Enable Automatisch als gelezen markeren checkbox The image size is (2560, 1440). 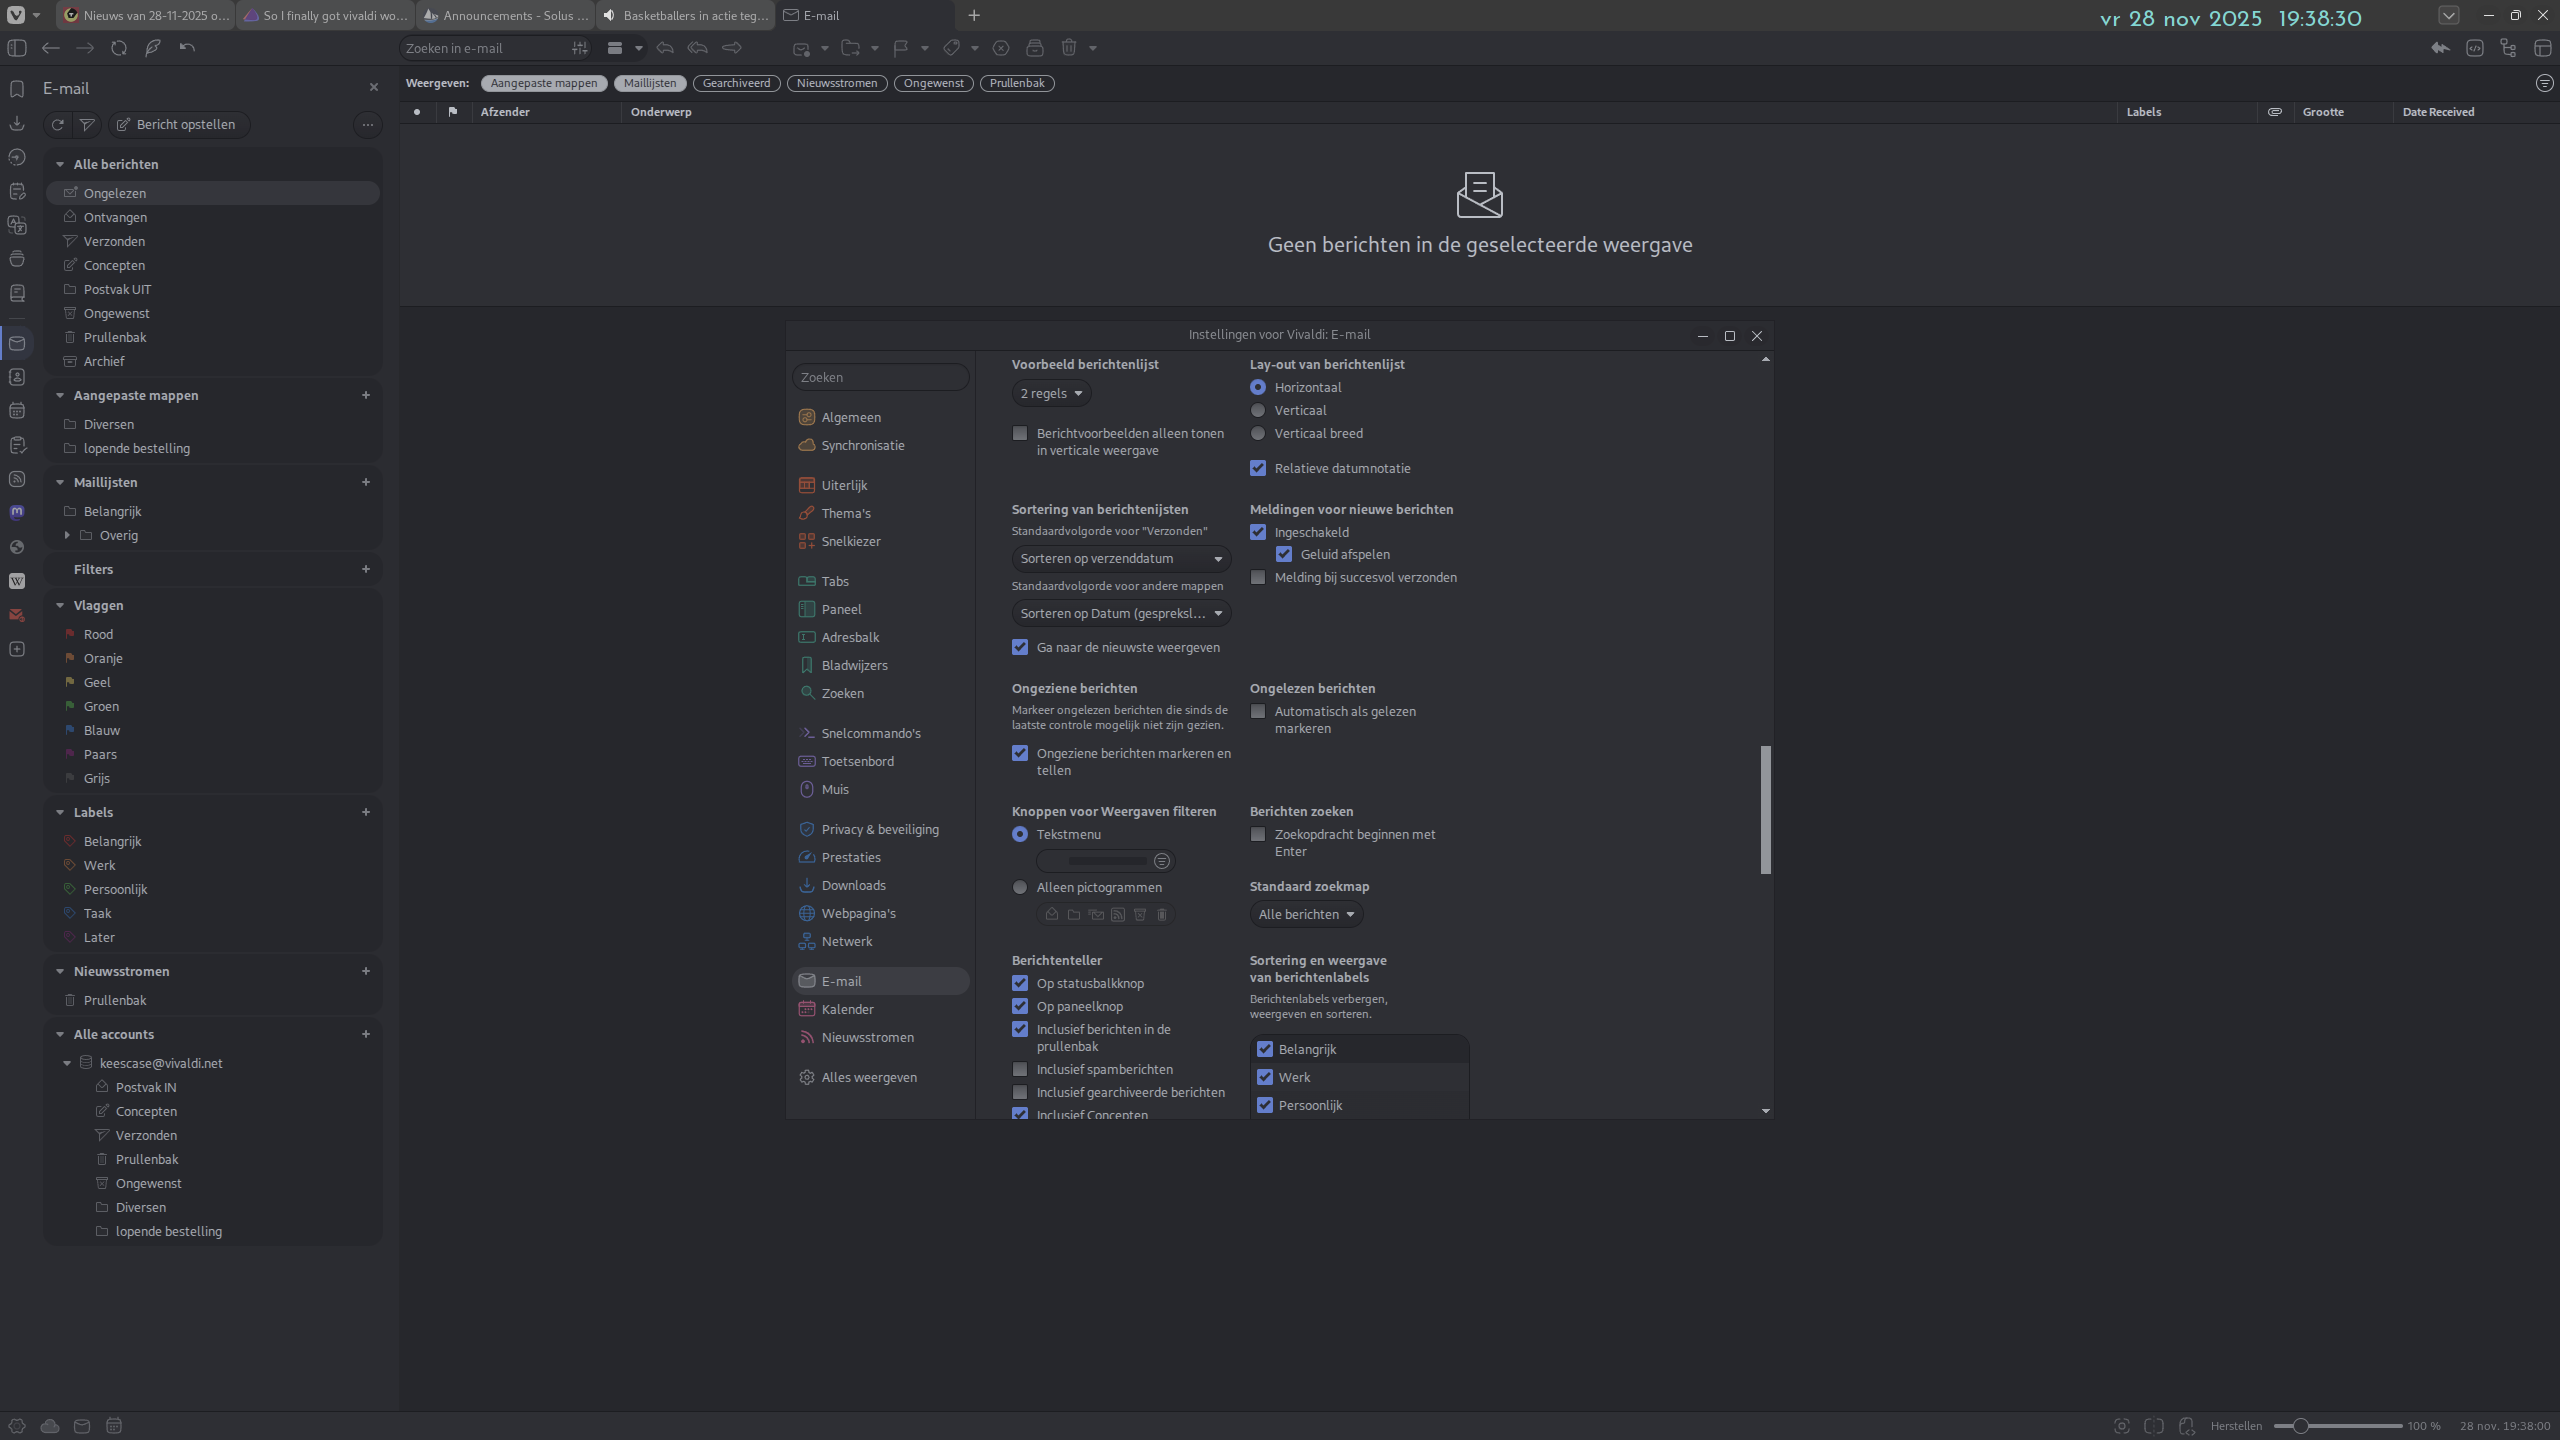tap(1258, 712)
